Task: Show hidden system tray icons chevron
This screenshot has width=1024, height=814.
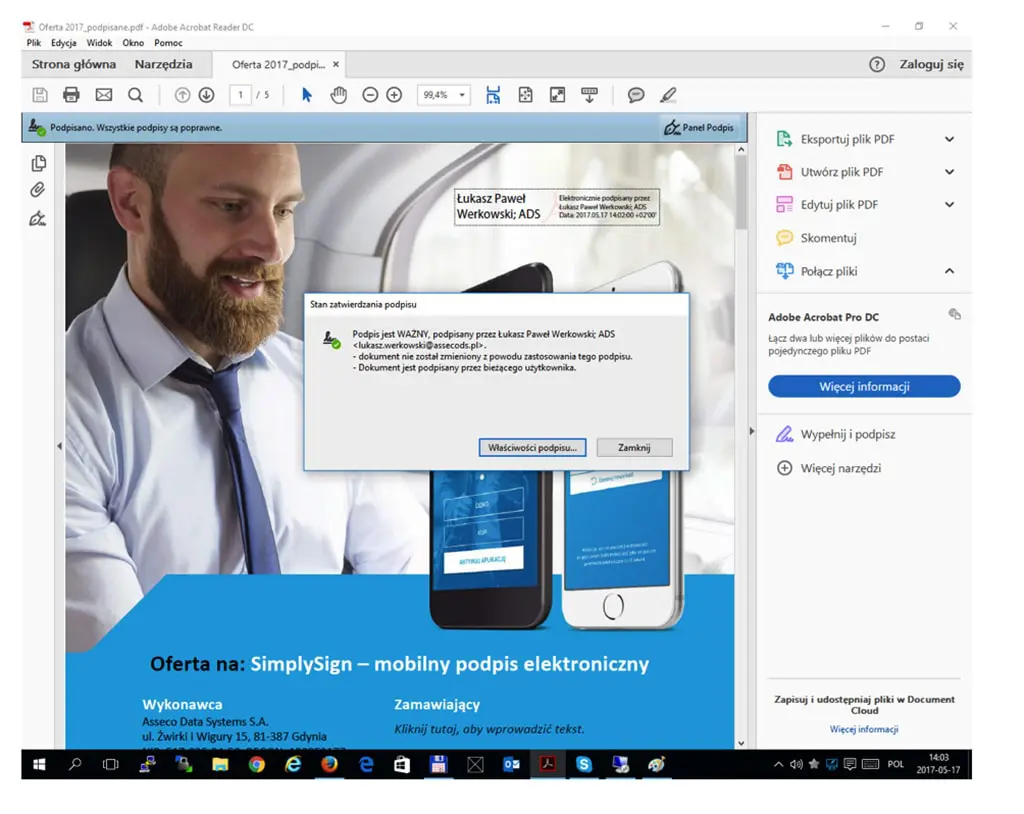Action: point(778,764)
